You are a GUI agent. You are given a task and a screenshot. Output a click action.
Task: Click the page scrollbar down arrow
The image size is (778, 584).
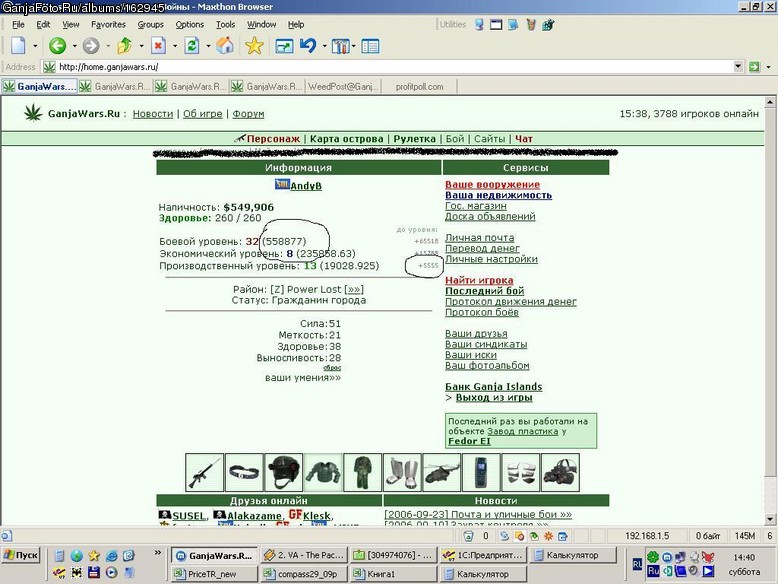tap(770, 519)
